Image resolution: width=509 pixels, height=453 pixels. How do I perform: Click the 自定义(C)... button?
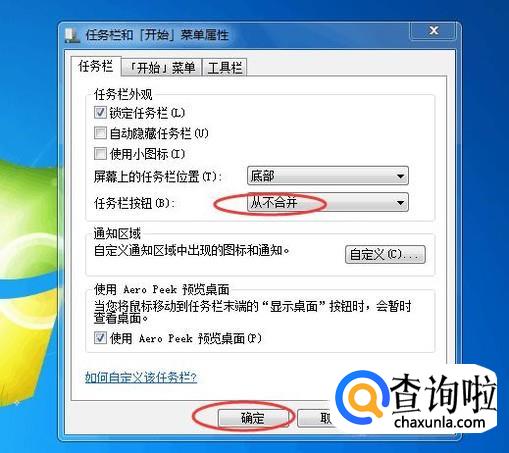[385, 255]
